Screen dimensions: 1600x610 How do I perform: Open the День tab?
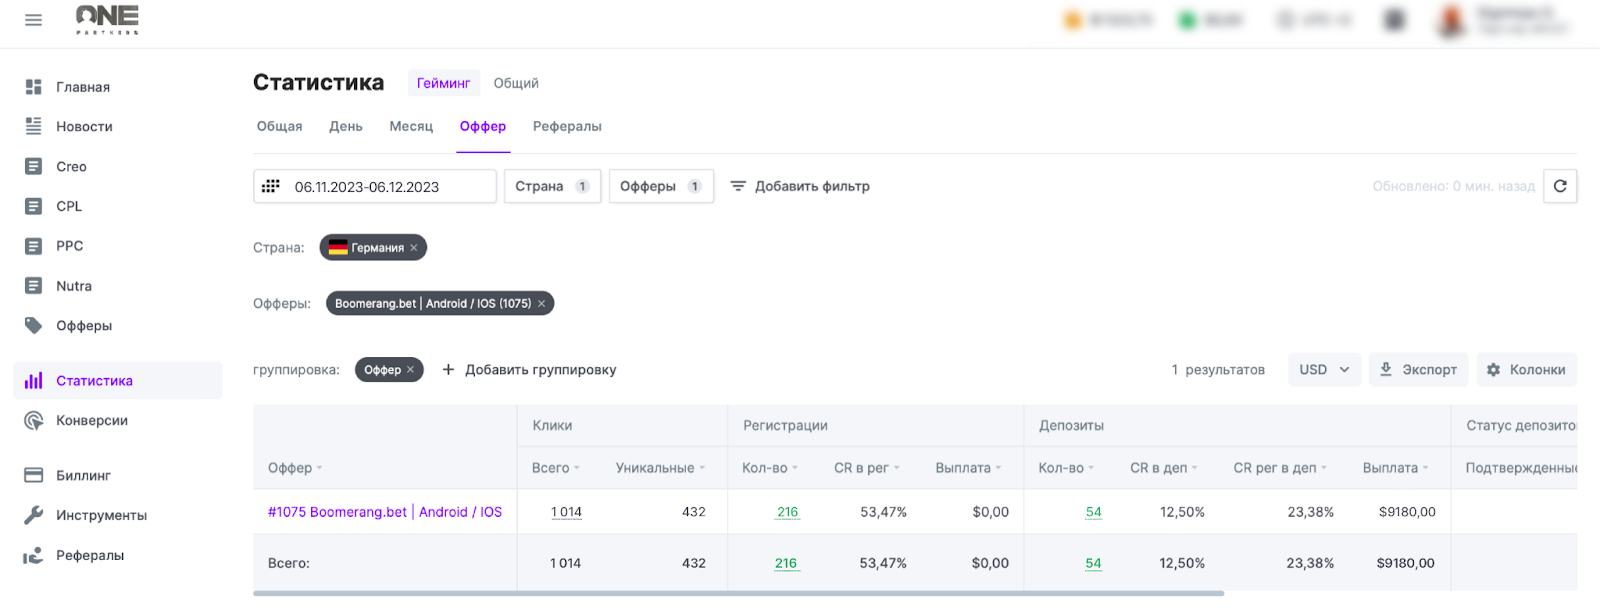click(346, 126)
